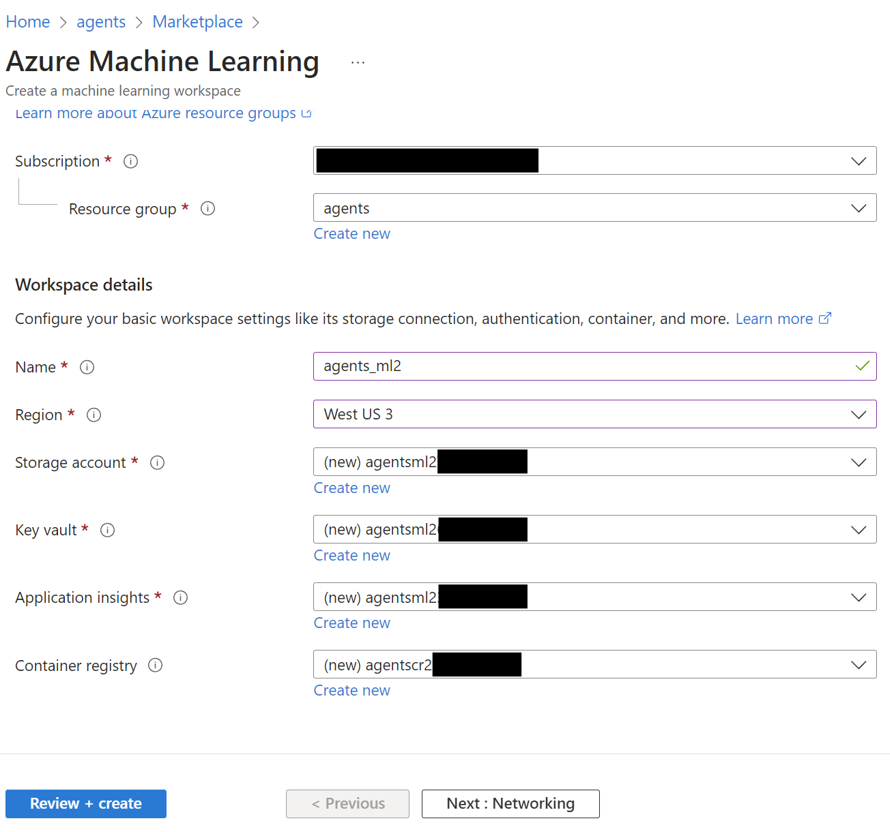Click the Resource group info icon
This screenshot has width=890, height=832.
[x=207, y=208]
